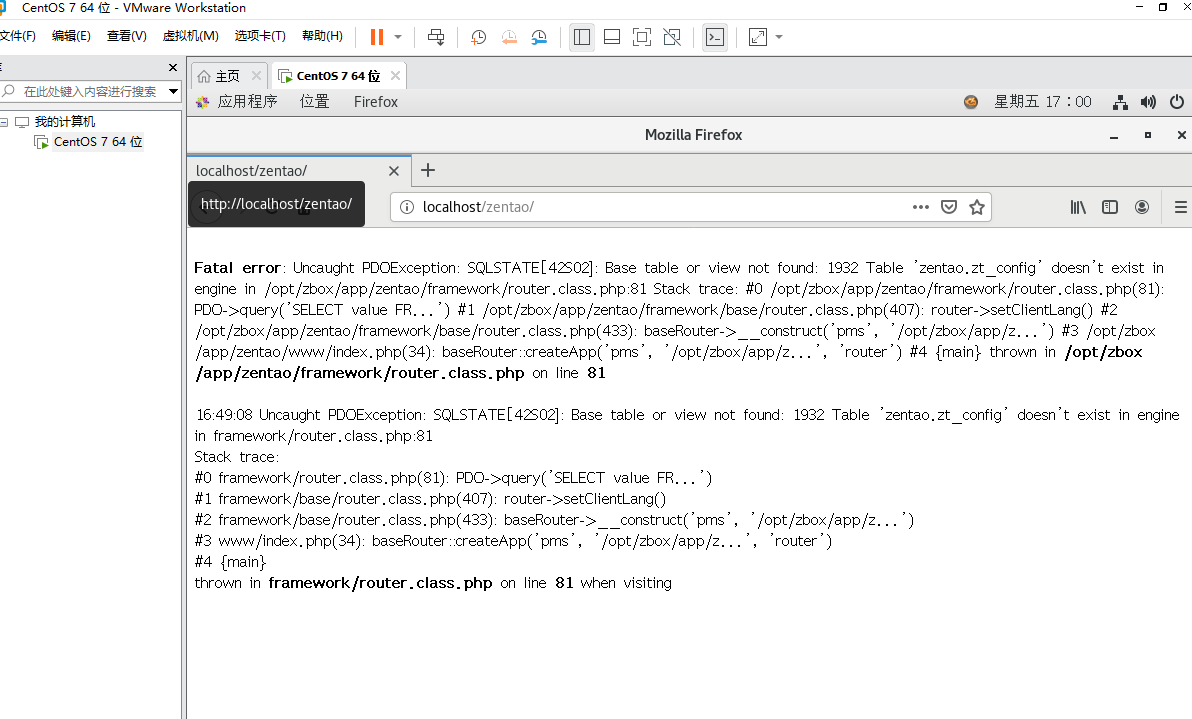Viewport: 1192px width, 719px height.
Task: Open the 查看(V) menu
Action: (126, 36)
